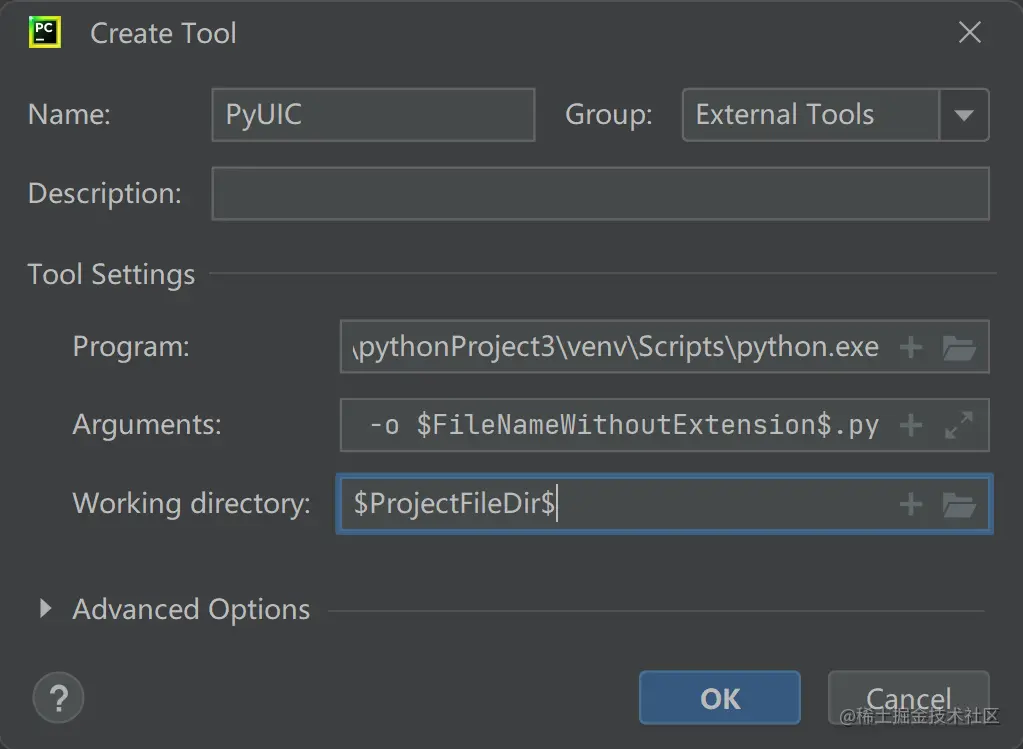Click the plus icon in Arguments field
The width and height of the screenshot is (1023, 749).
tap(910, 425)
